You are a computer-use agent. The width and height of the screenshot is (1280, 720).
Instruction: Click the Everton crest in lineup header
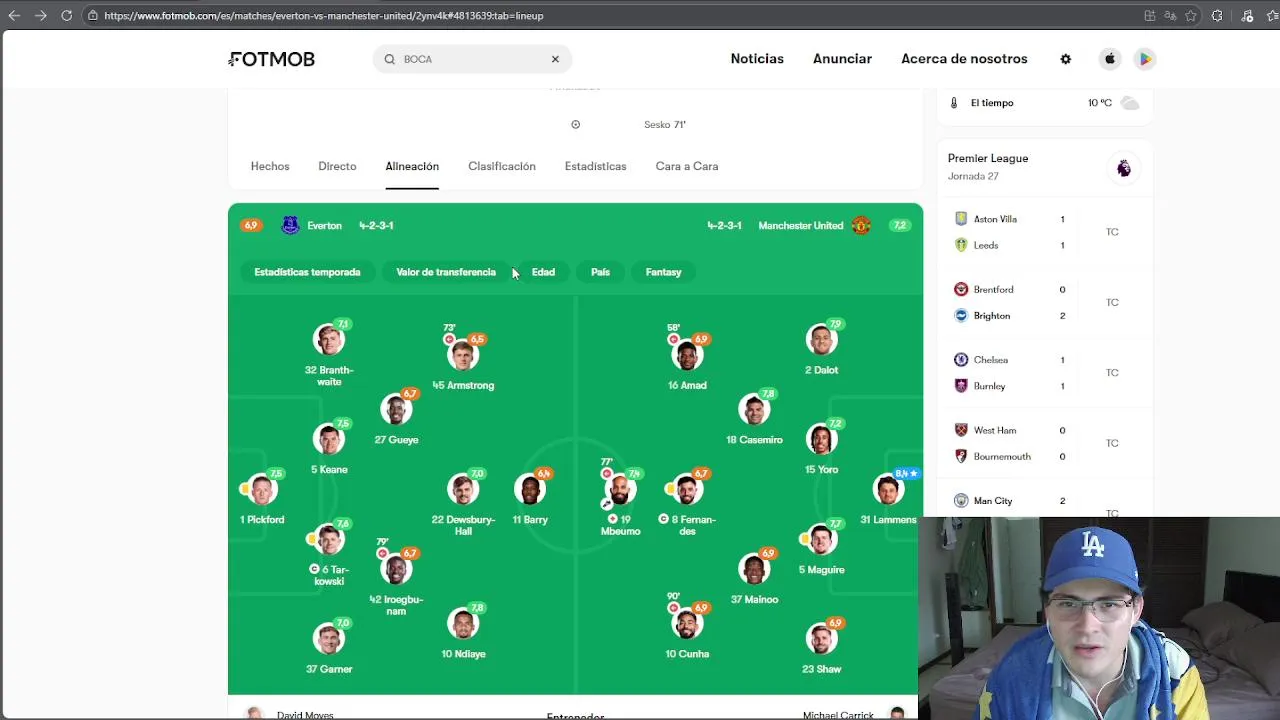pos(290,226)
